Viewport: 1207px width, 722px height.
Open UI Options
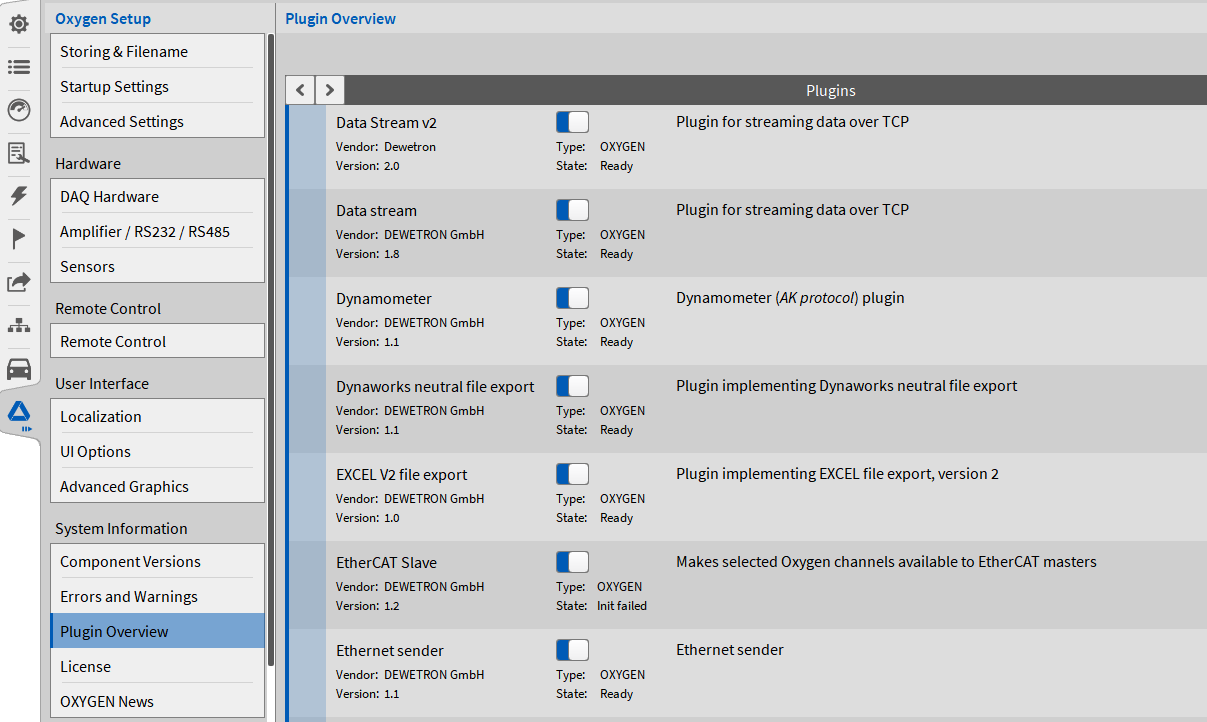157,451
